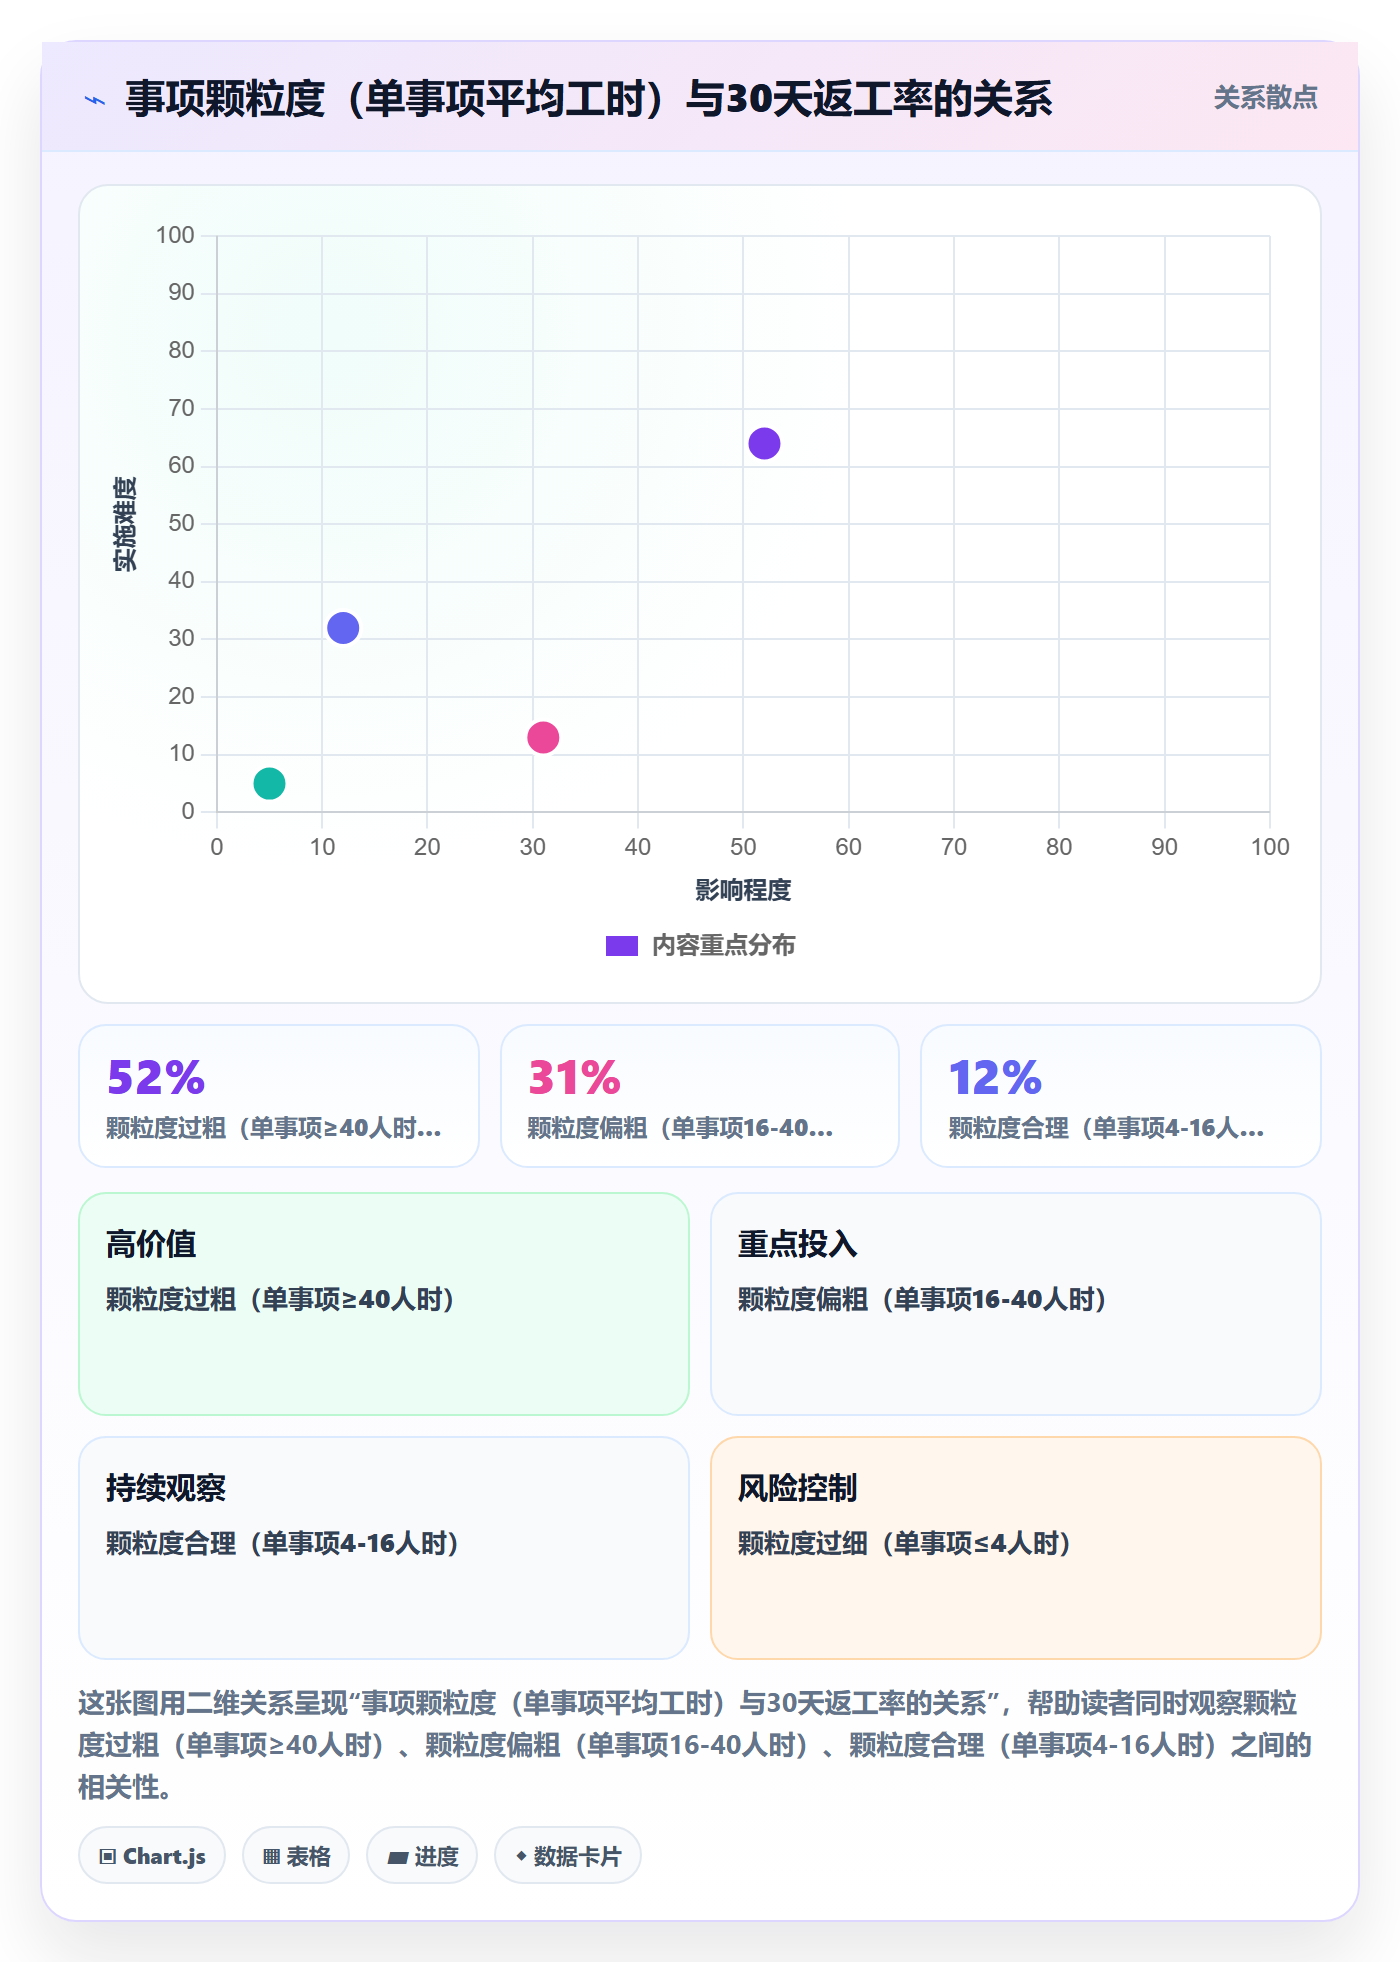The width and height of the screenshot is (1400, 1962).
Task: Click the grid icon in the 表格 chip
Action: coord(271,1857)
